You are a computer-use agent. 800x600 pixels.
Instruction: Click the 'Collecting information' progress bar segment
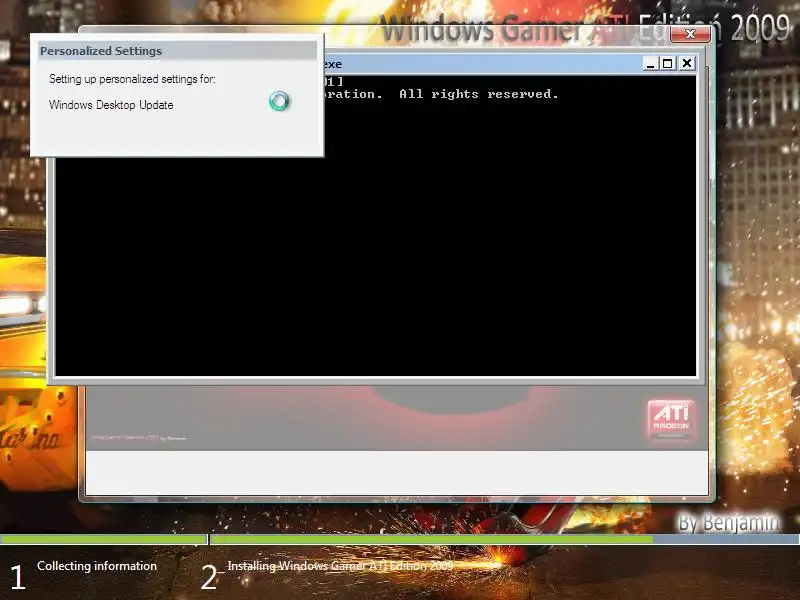coord(104,539)
